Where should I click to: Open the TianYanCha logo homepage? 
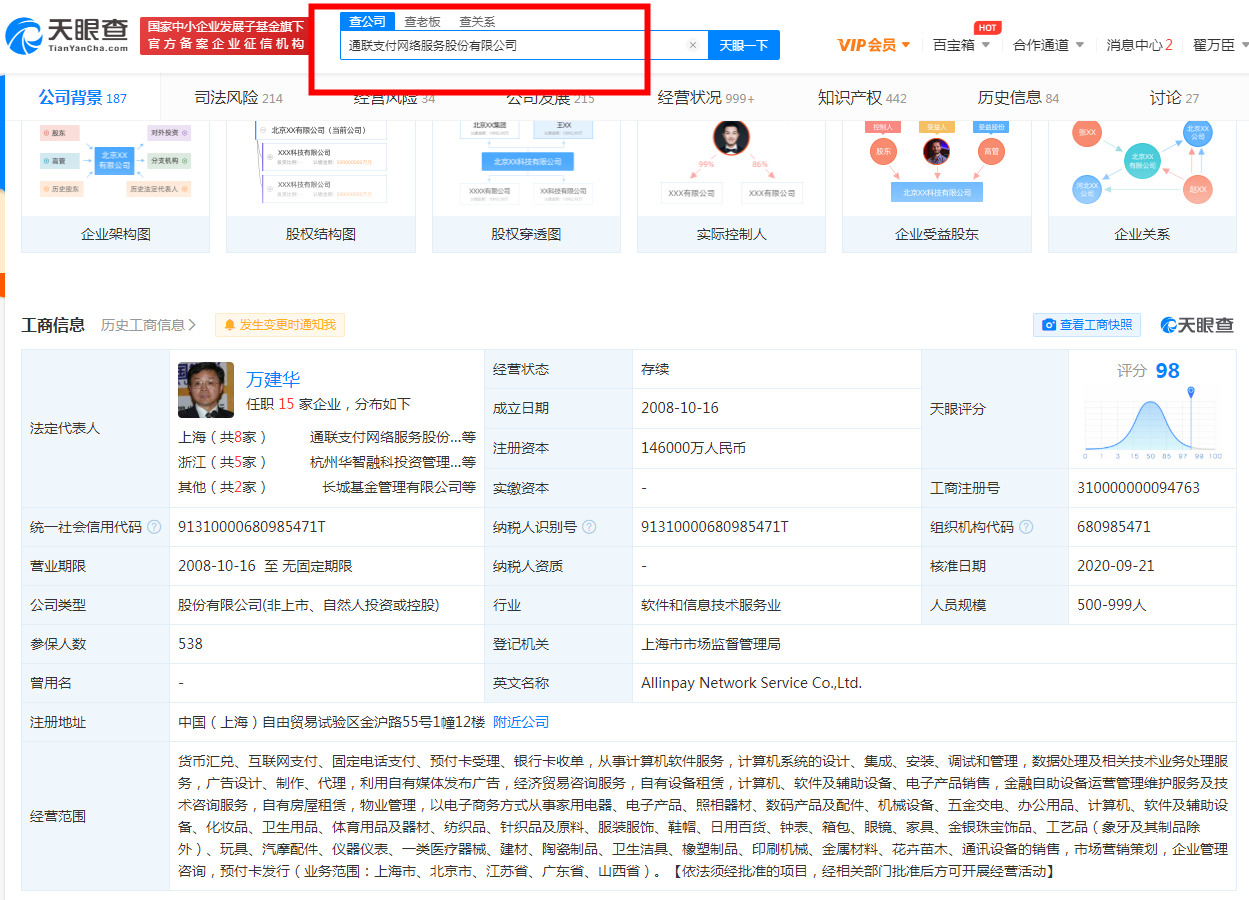66,36
